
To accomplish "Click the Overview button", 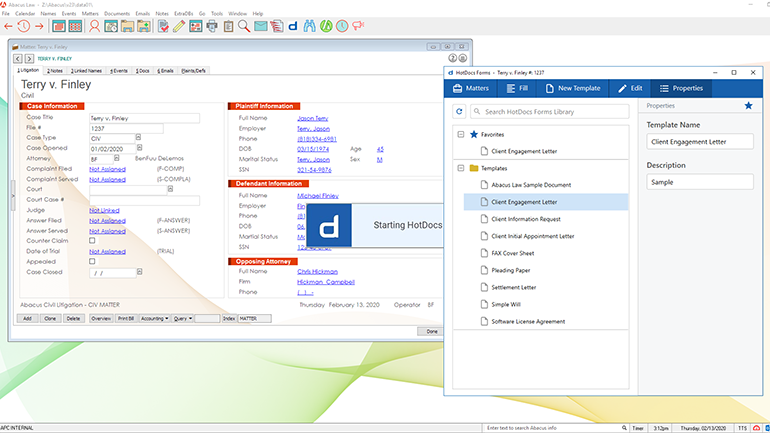I will pyautogui.click(x=101, y=319).
